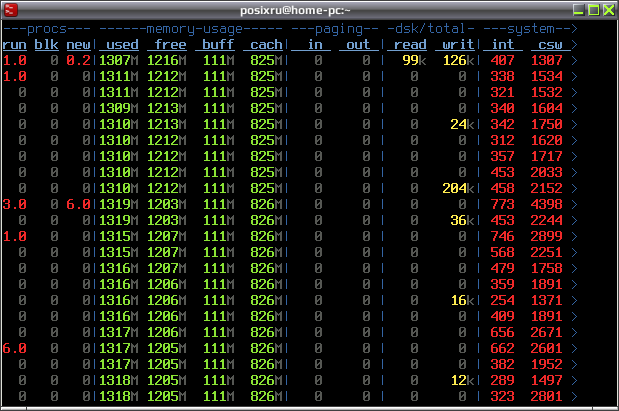Click the write value 24k

click(463, 124)
